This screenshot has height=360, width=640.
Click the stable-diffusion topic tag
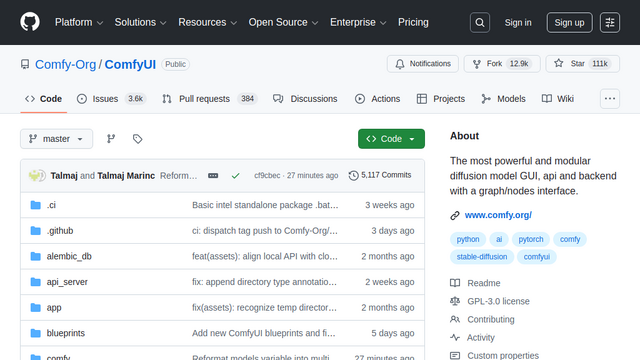click(x=482, y=257)
